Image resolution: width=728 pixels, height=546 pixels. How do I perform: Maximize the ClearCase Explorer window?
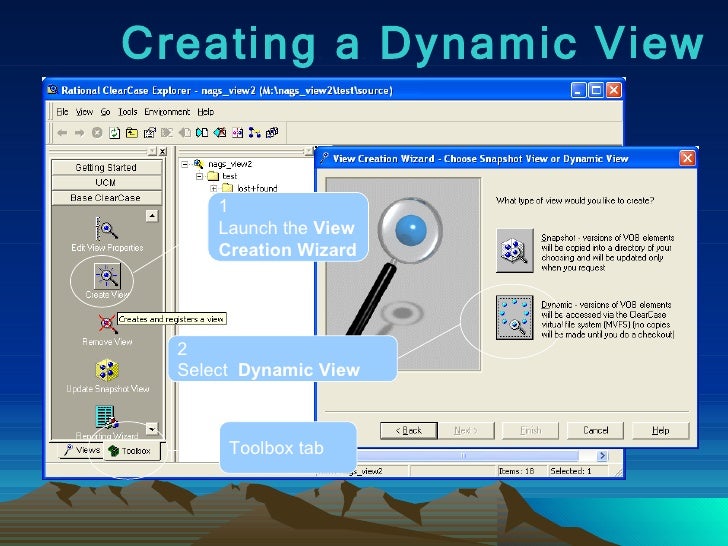(x=596, y=90)
